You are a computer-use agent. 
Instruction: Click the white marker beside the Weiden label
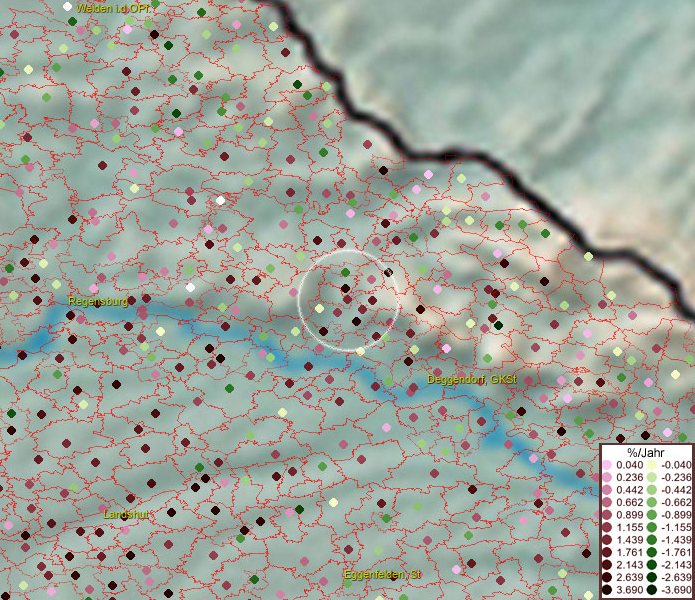[67, 7]
